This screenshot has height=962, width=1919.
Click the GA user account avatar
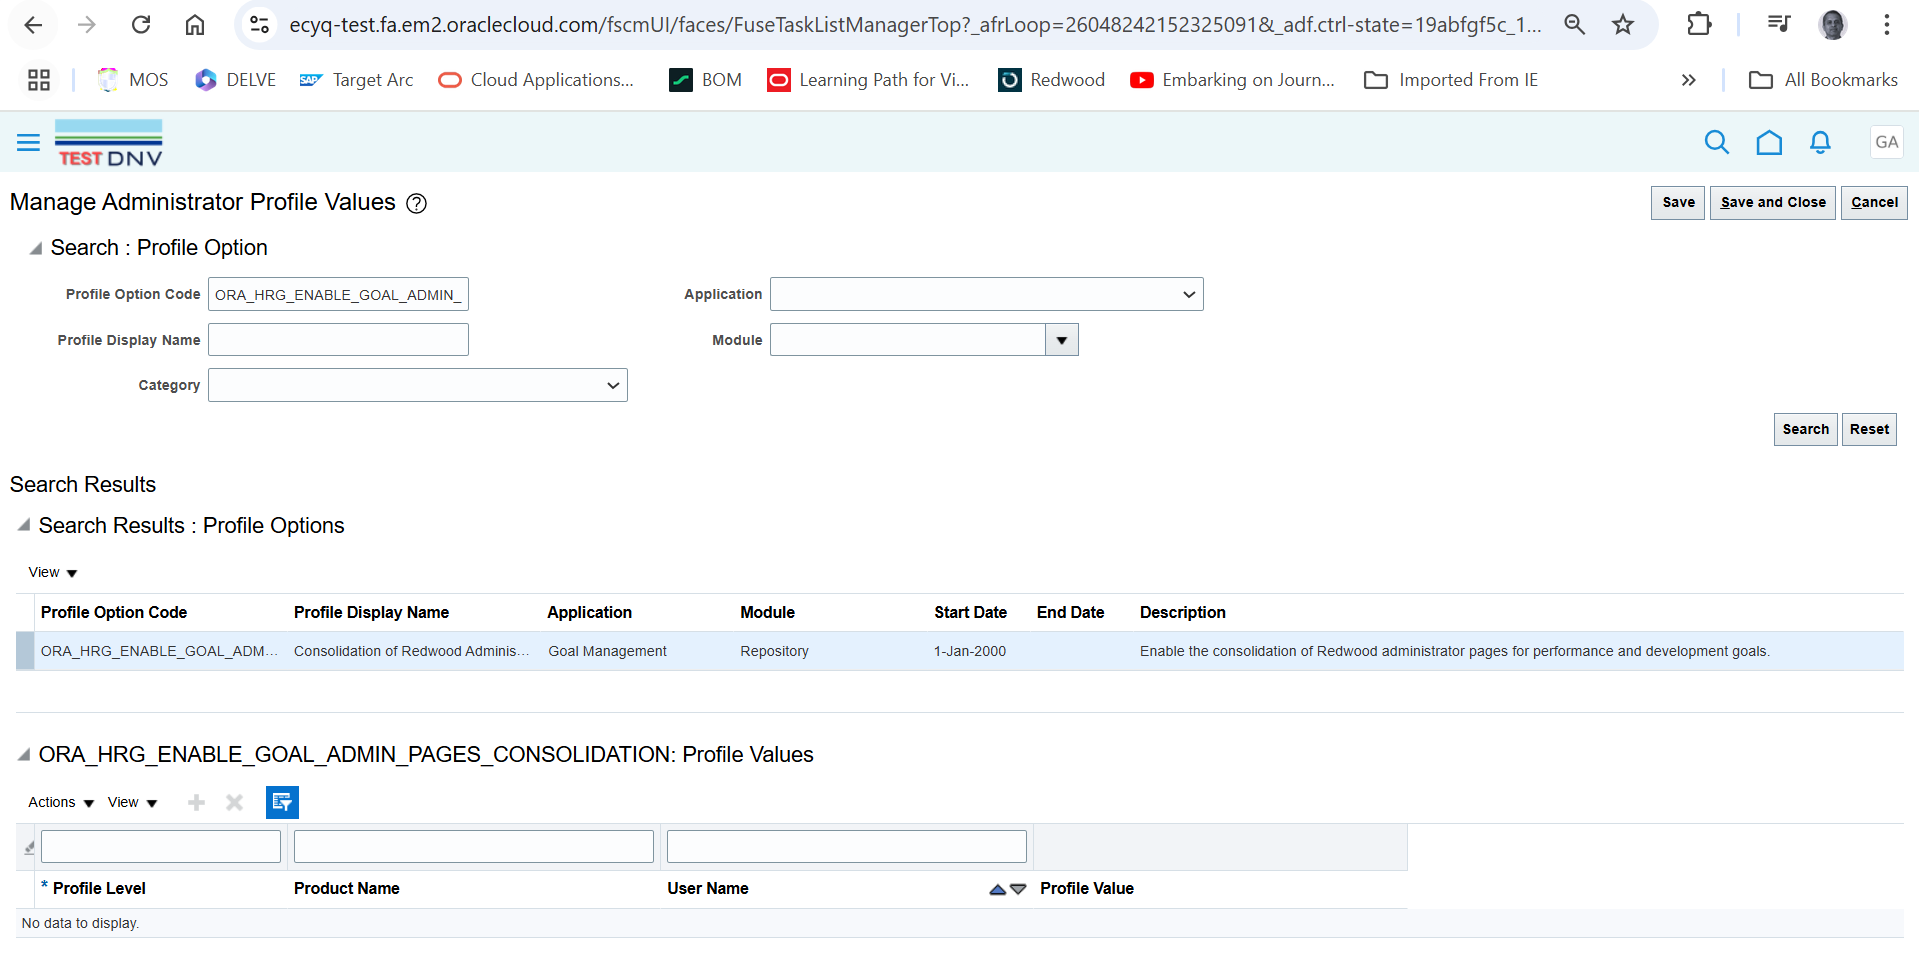(1886, 142)
